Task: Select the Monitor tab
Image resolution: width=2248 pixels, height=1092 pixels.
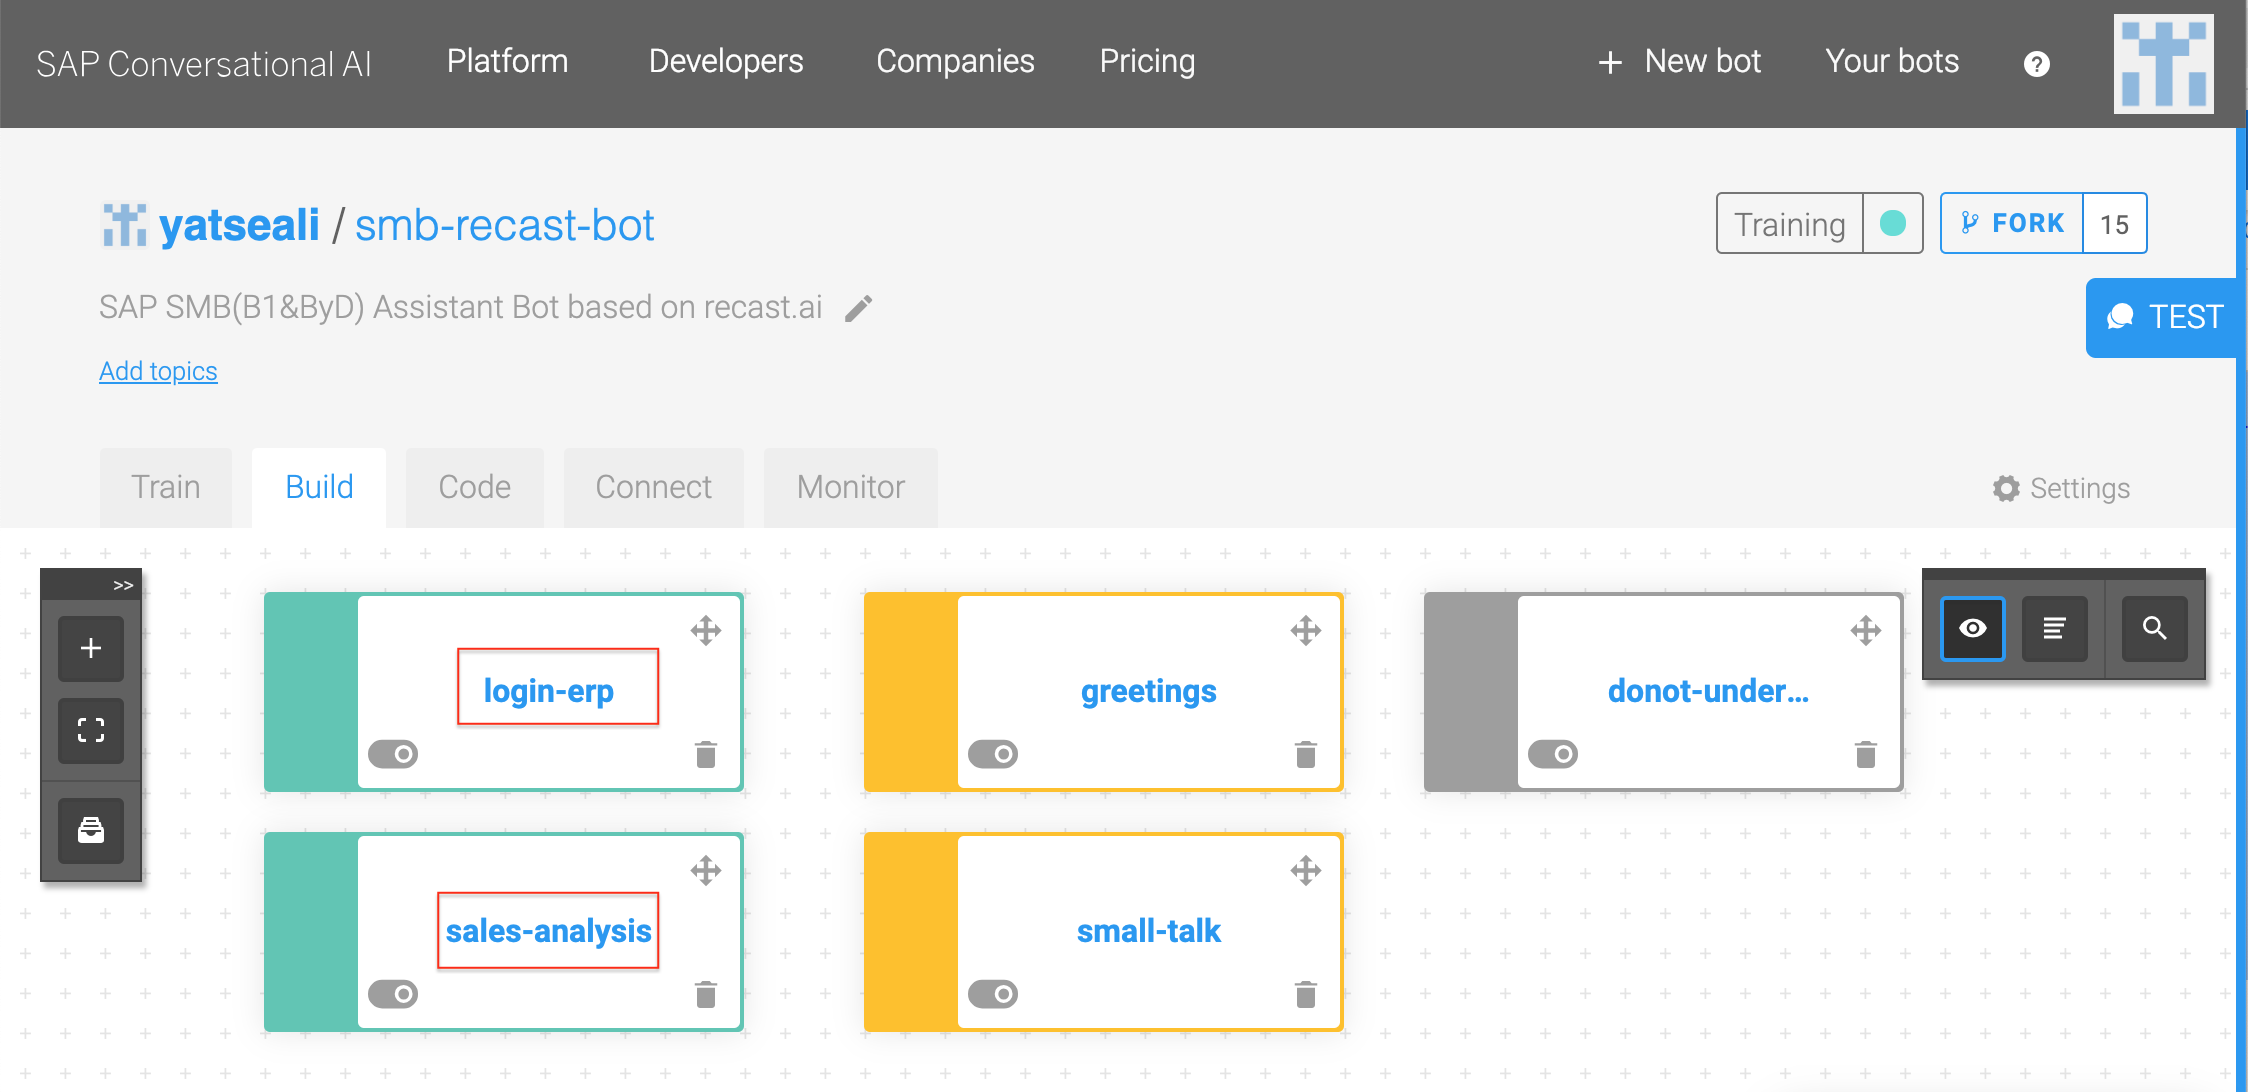Action: point(852,484)
